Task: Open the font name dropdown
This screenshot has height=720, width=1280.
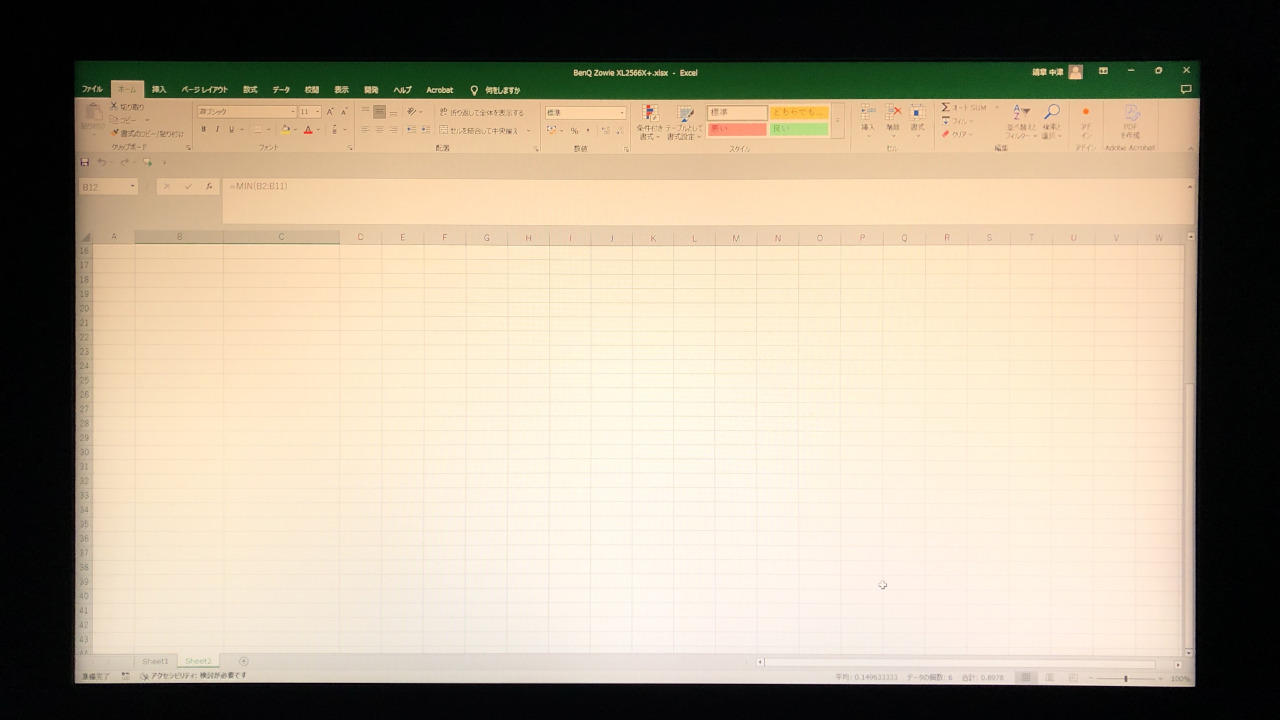Action: coord(293,112)
